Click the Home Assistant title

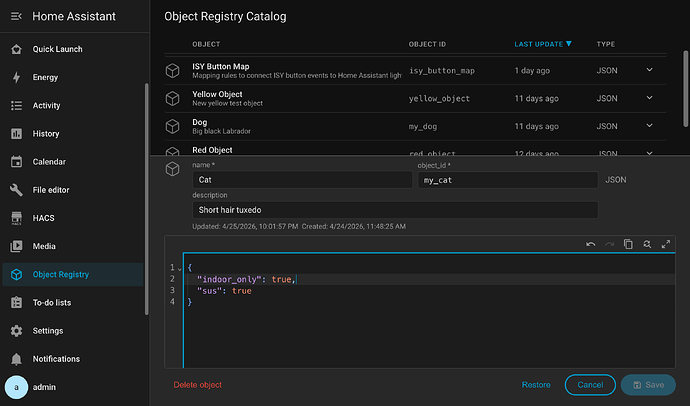coord(74,16)
